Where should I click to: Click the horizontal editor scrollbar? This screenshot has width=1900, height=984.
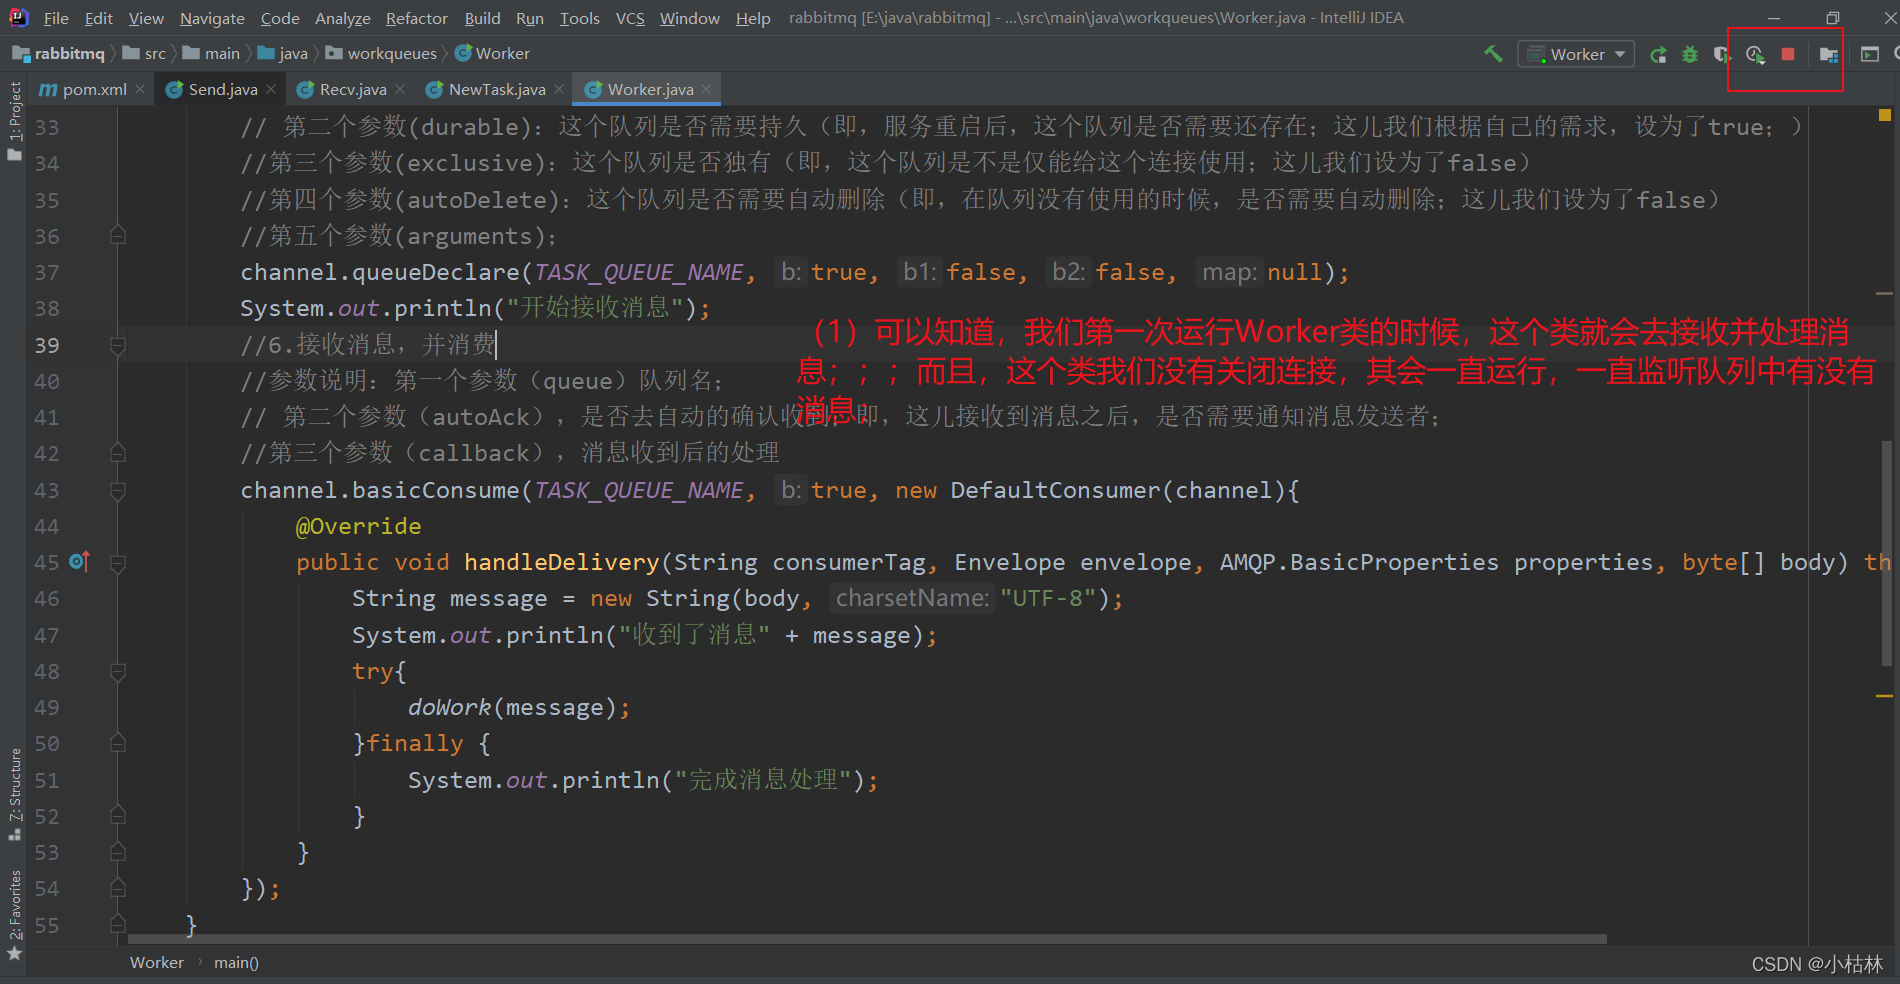click(867, 939)
